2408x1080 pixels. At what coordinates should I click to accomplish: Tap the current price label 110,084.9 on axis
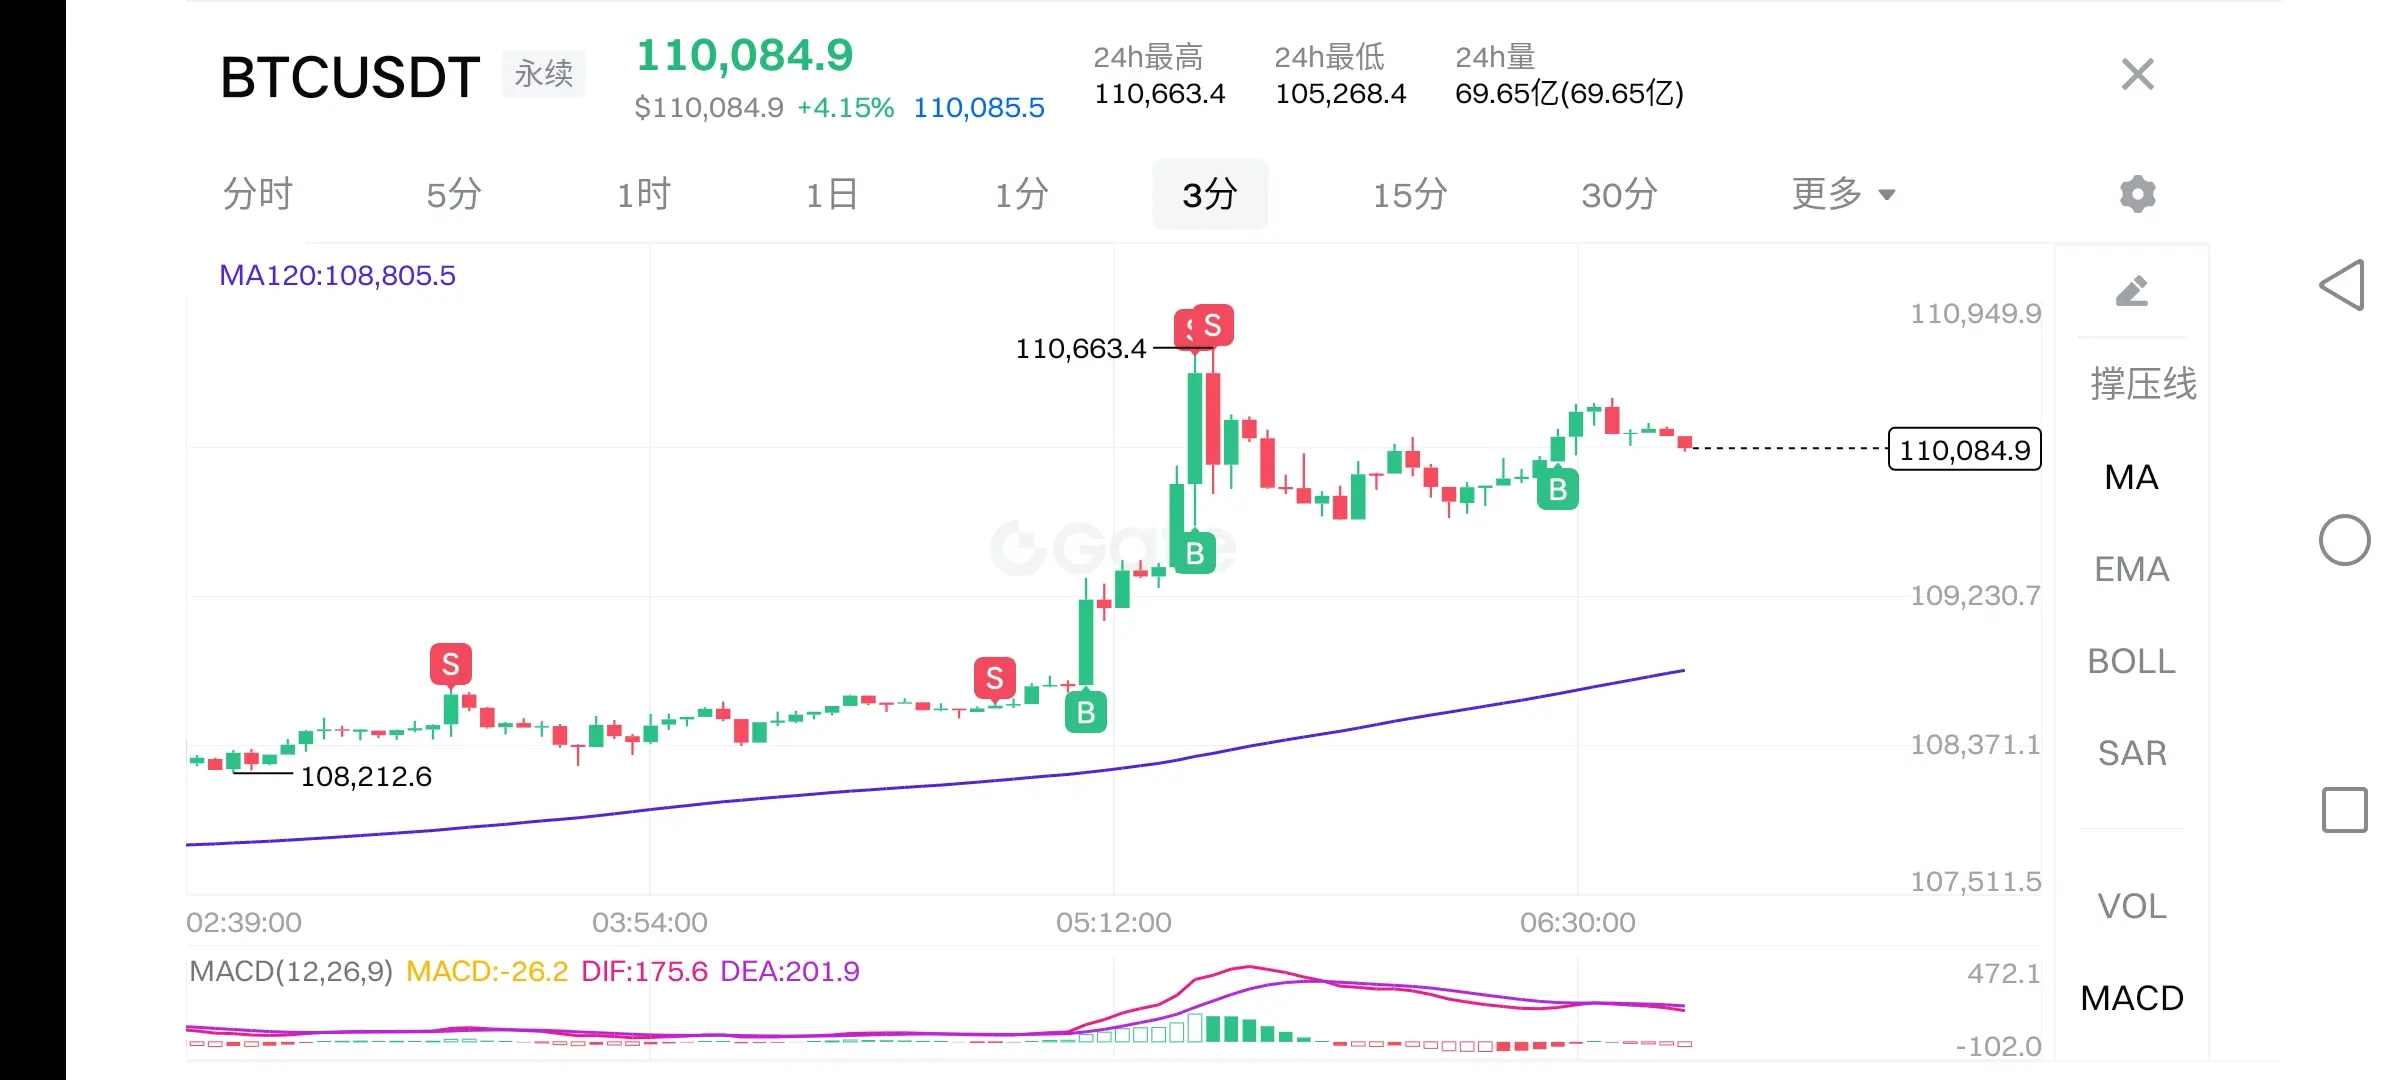(1965, 449)
